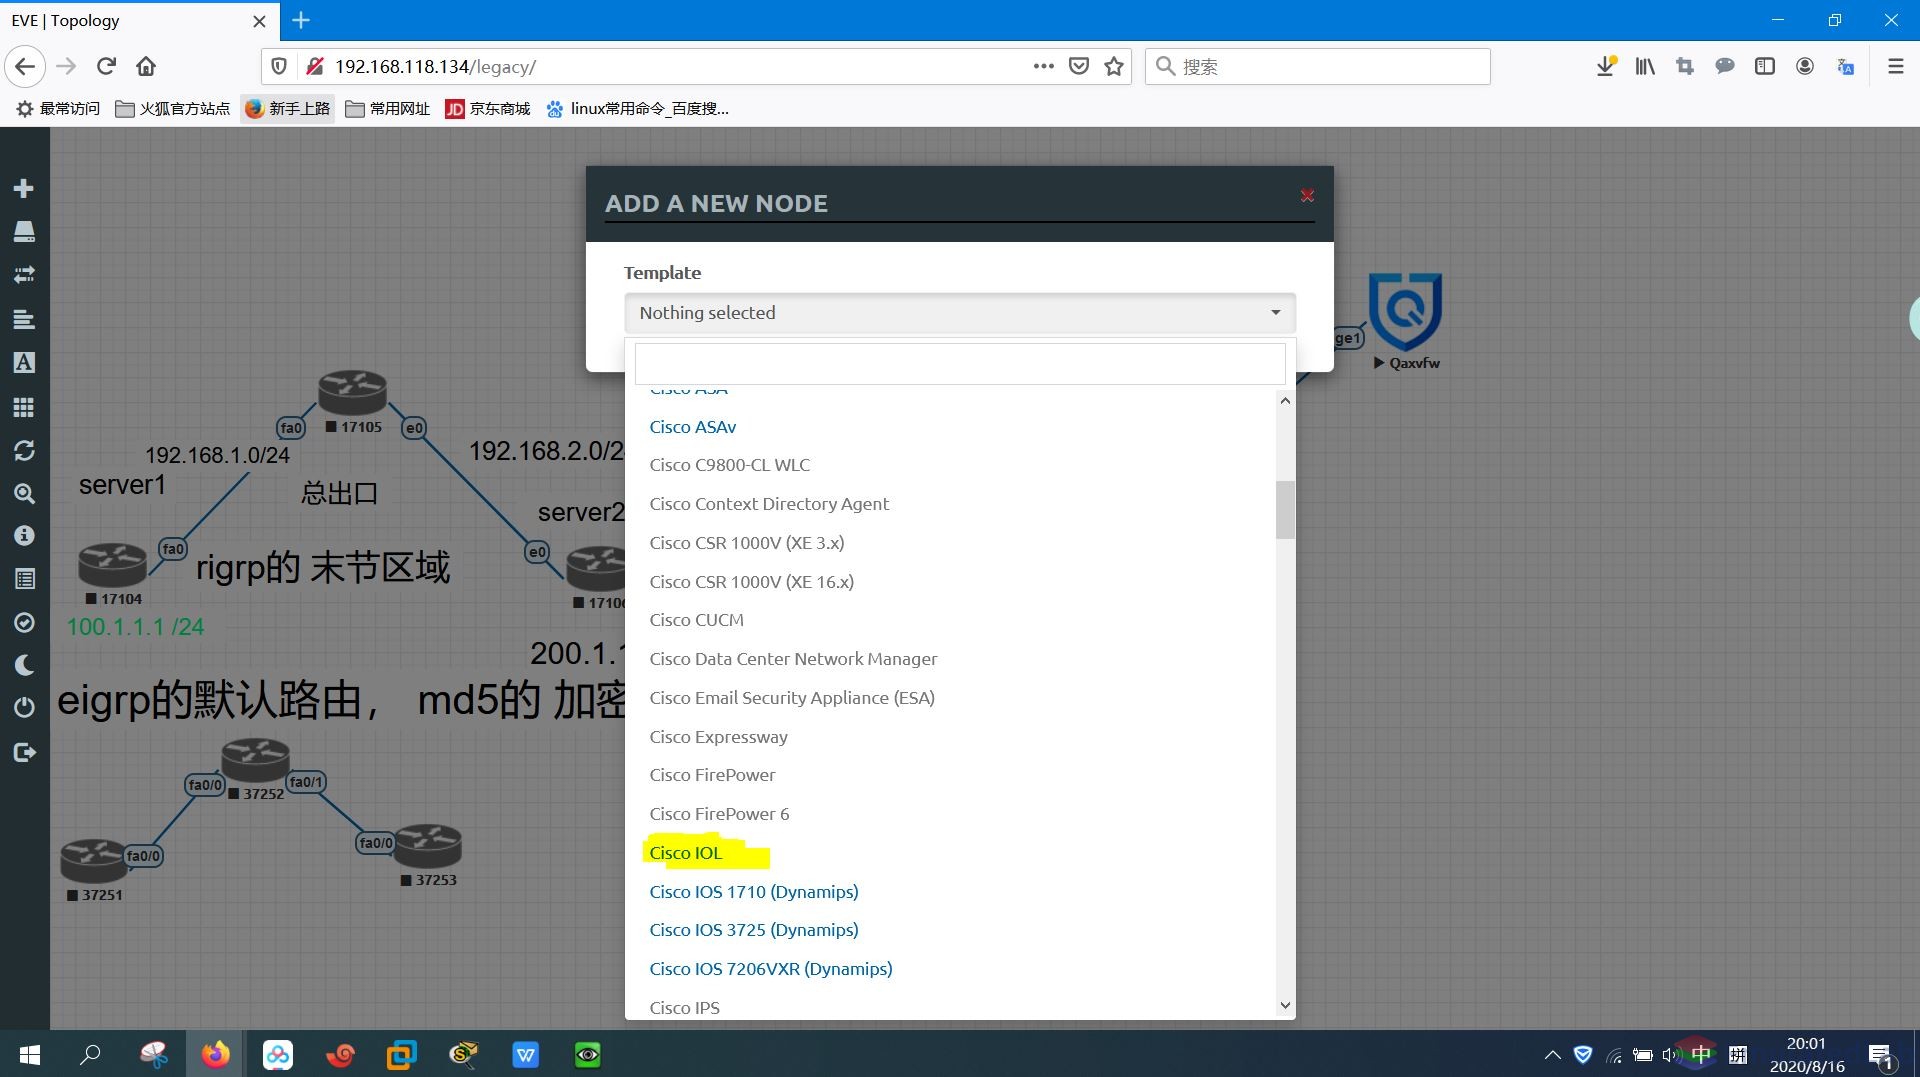The image size is (1920, 1077).
Task: Select Cisco C9800-CL WLC template
Action: [x=729, y=465]
